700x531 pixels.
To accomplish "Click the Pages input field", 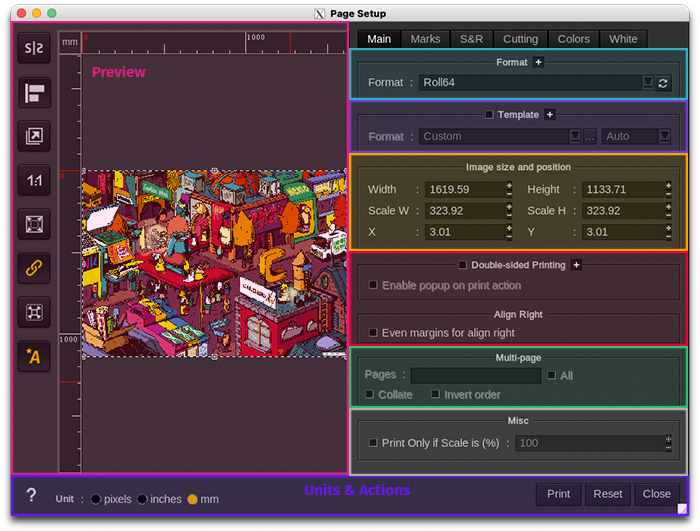I will pos(476,375).
